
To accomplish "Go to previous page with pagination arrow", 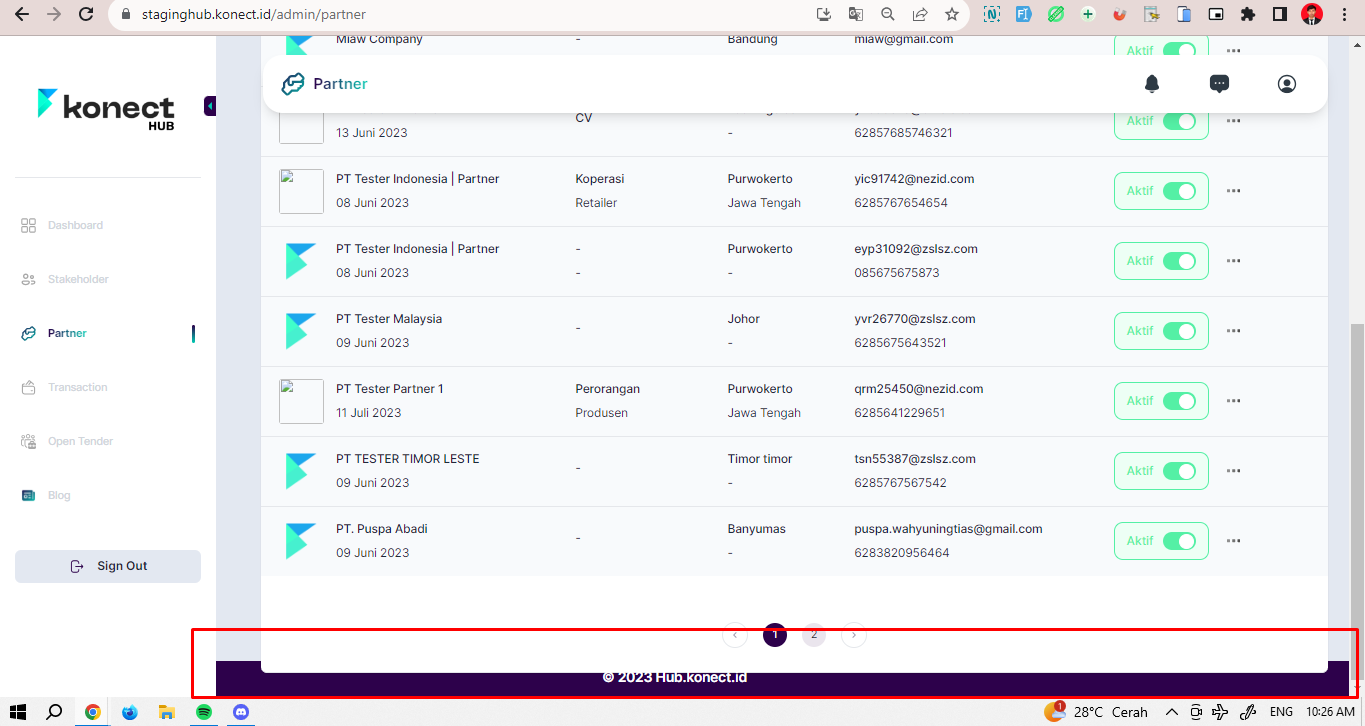I will coord(735,634).
